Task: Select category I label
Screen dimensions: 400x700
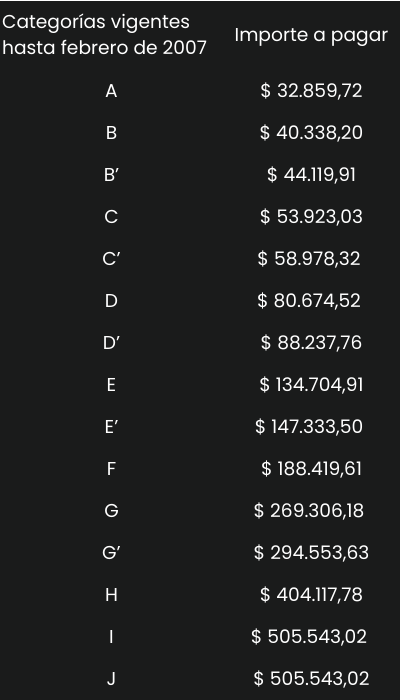Action: [111, 637]
